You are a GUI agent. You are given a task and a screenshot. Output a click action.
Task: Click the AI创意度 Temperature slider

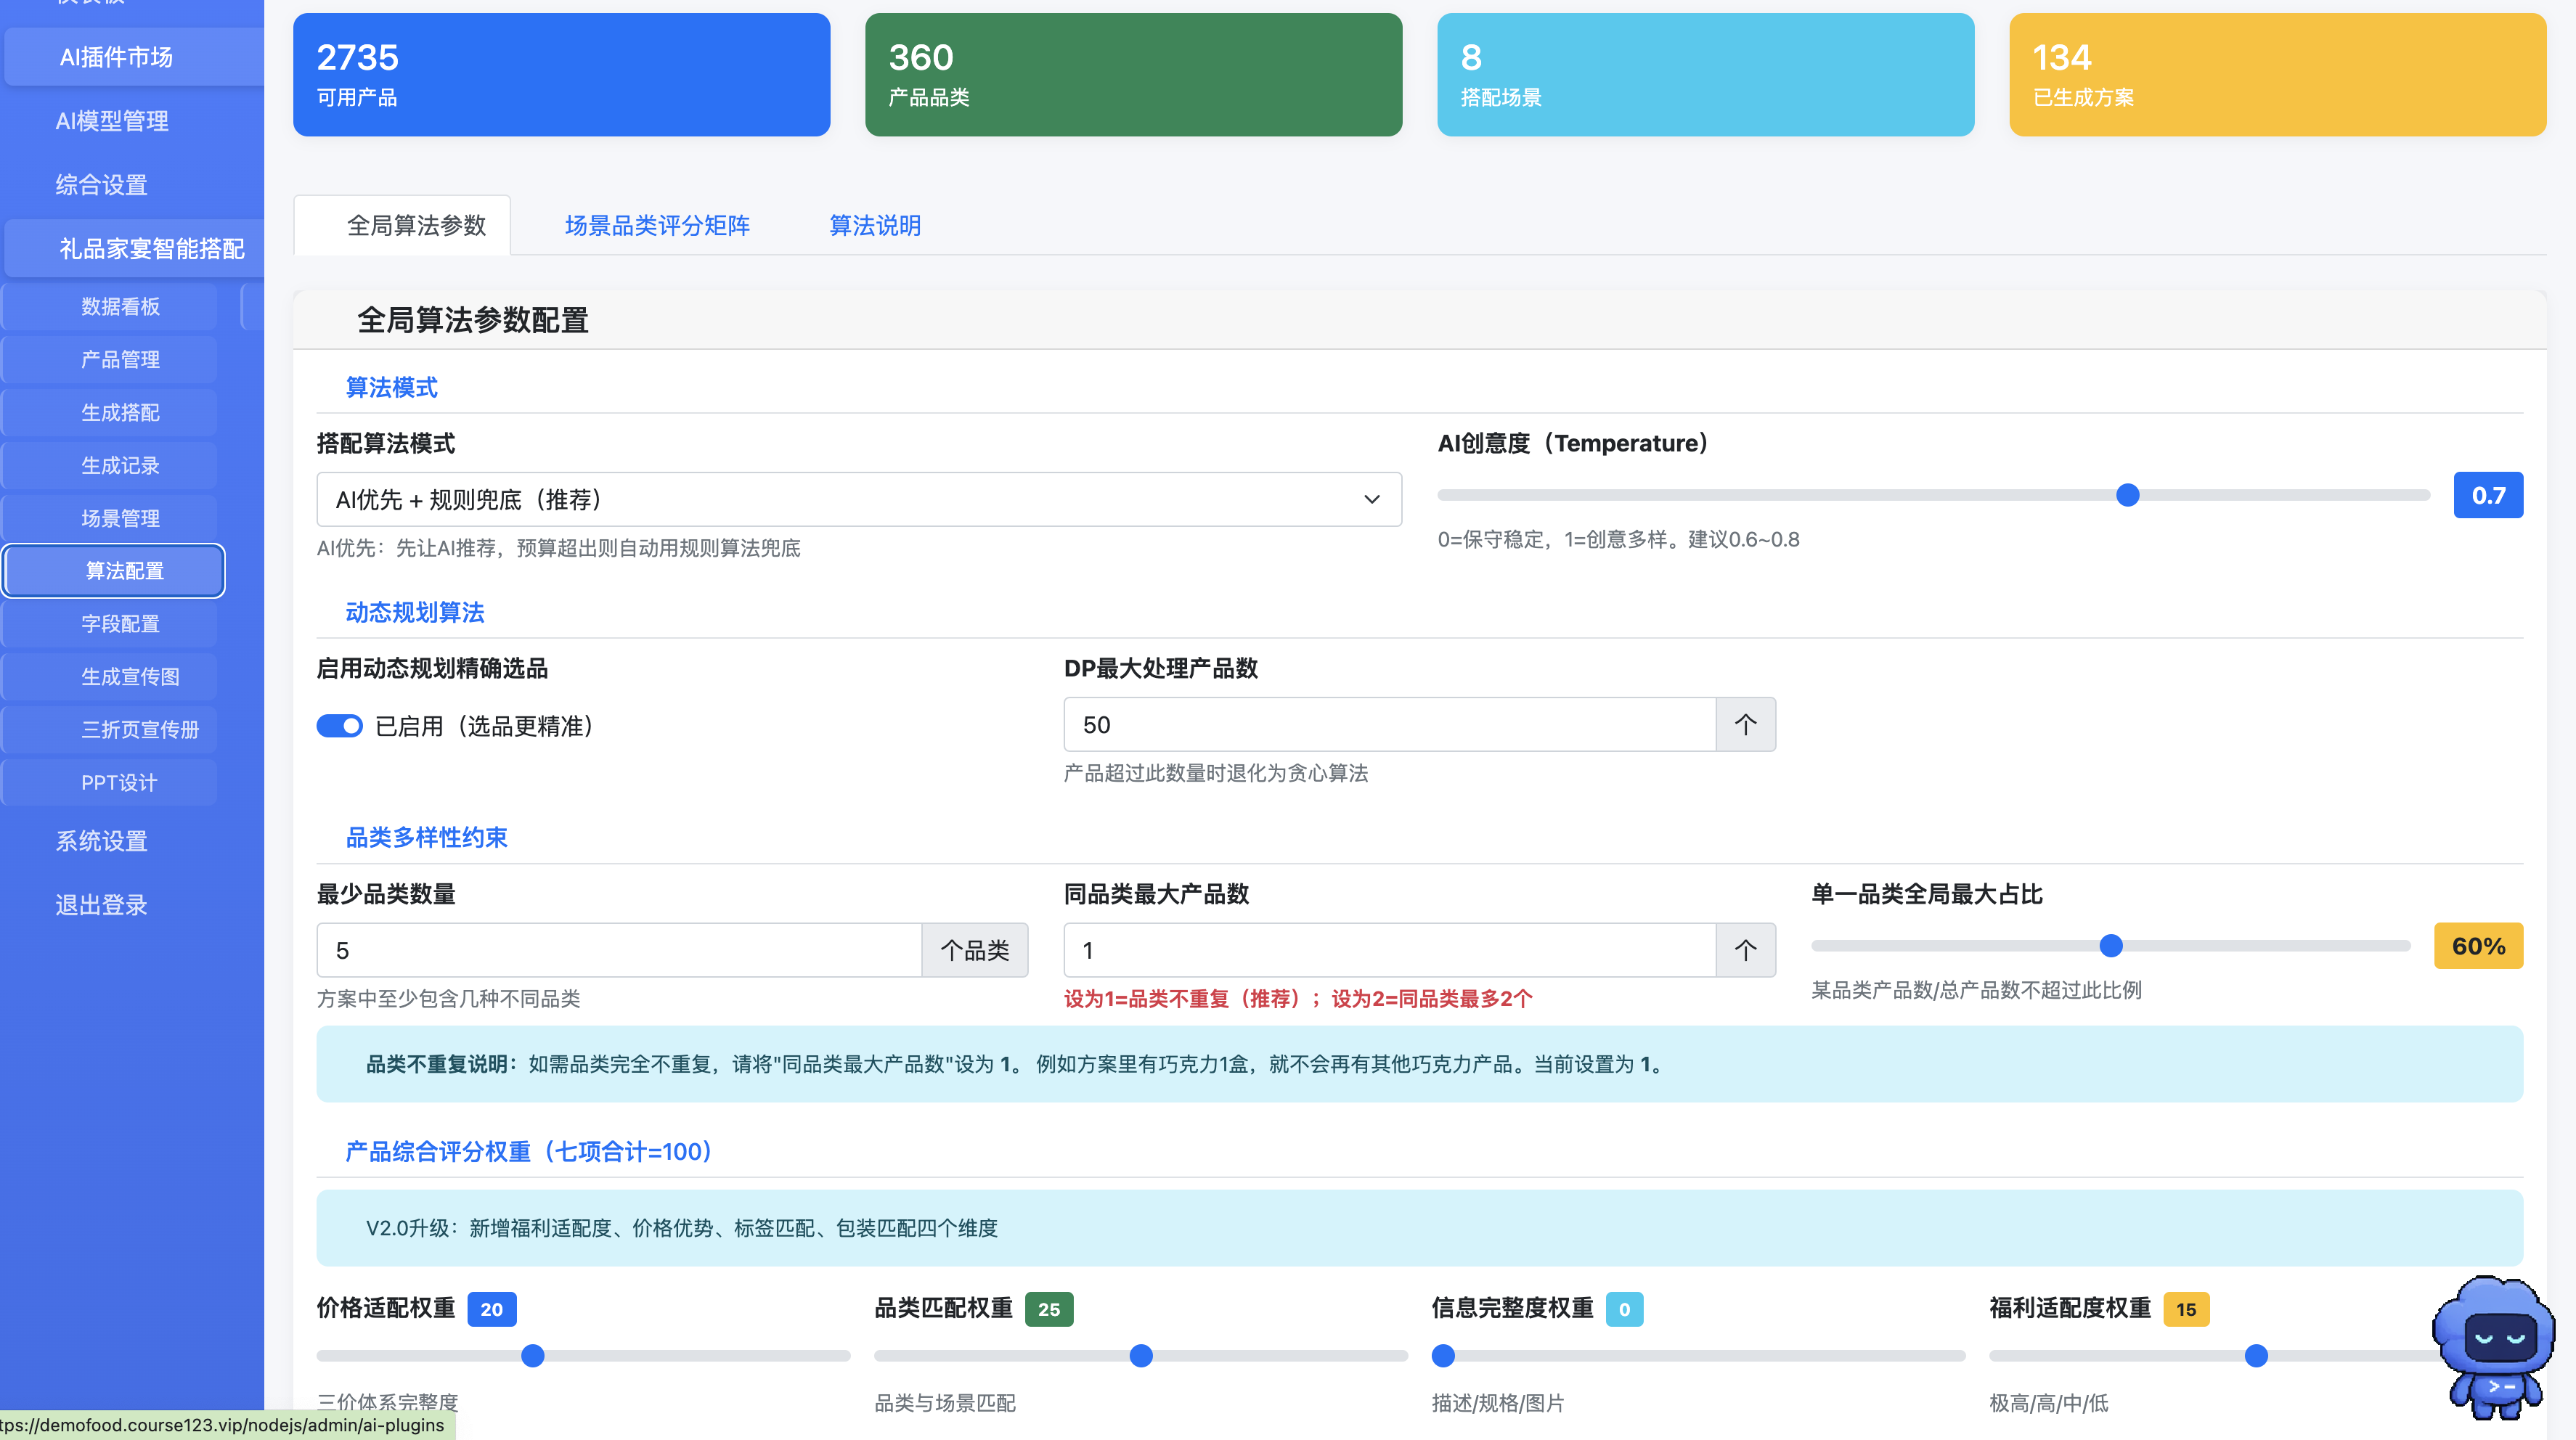(1933, 495)
